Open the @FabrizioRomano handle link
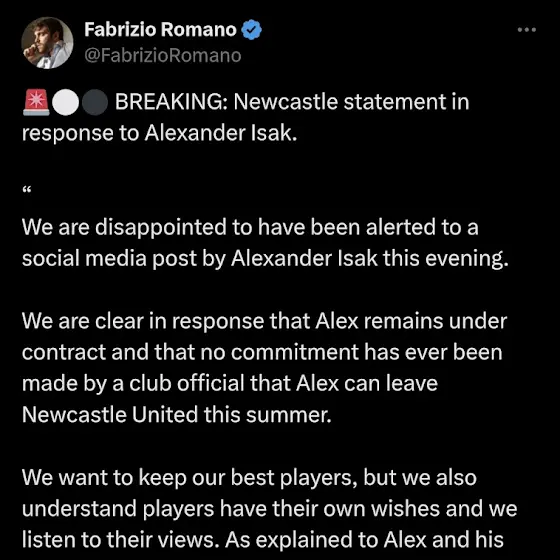This screenshot has width=560, height=560. coord(163,56)
